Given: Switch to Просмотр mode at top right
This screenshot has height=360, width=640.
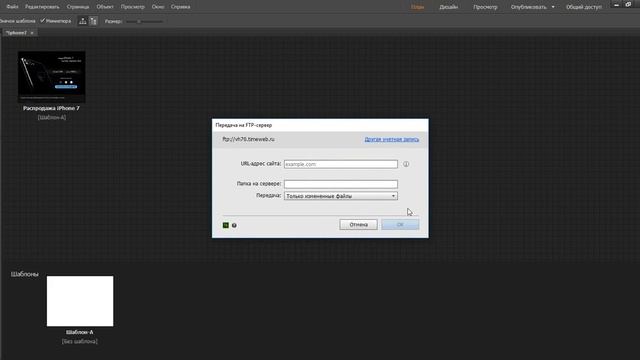Looking at the screenshot, I should point(485,7).
